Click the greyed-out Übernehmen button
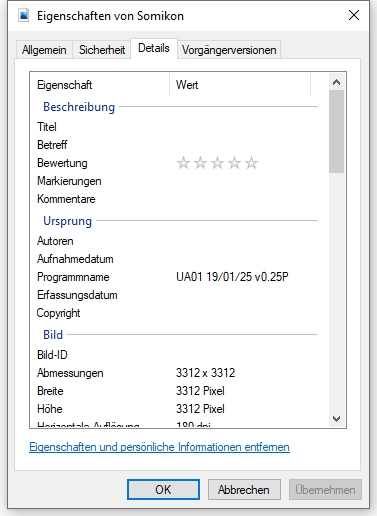Screen dimensions: 377x516 [325, 489]
